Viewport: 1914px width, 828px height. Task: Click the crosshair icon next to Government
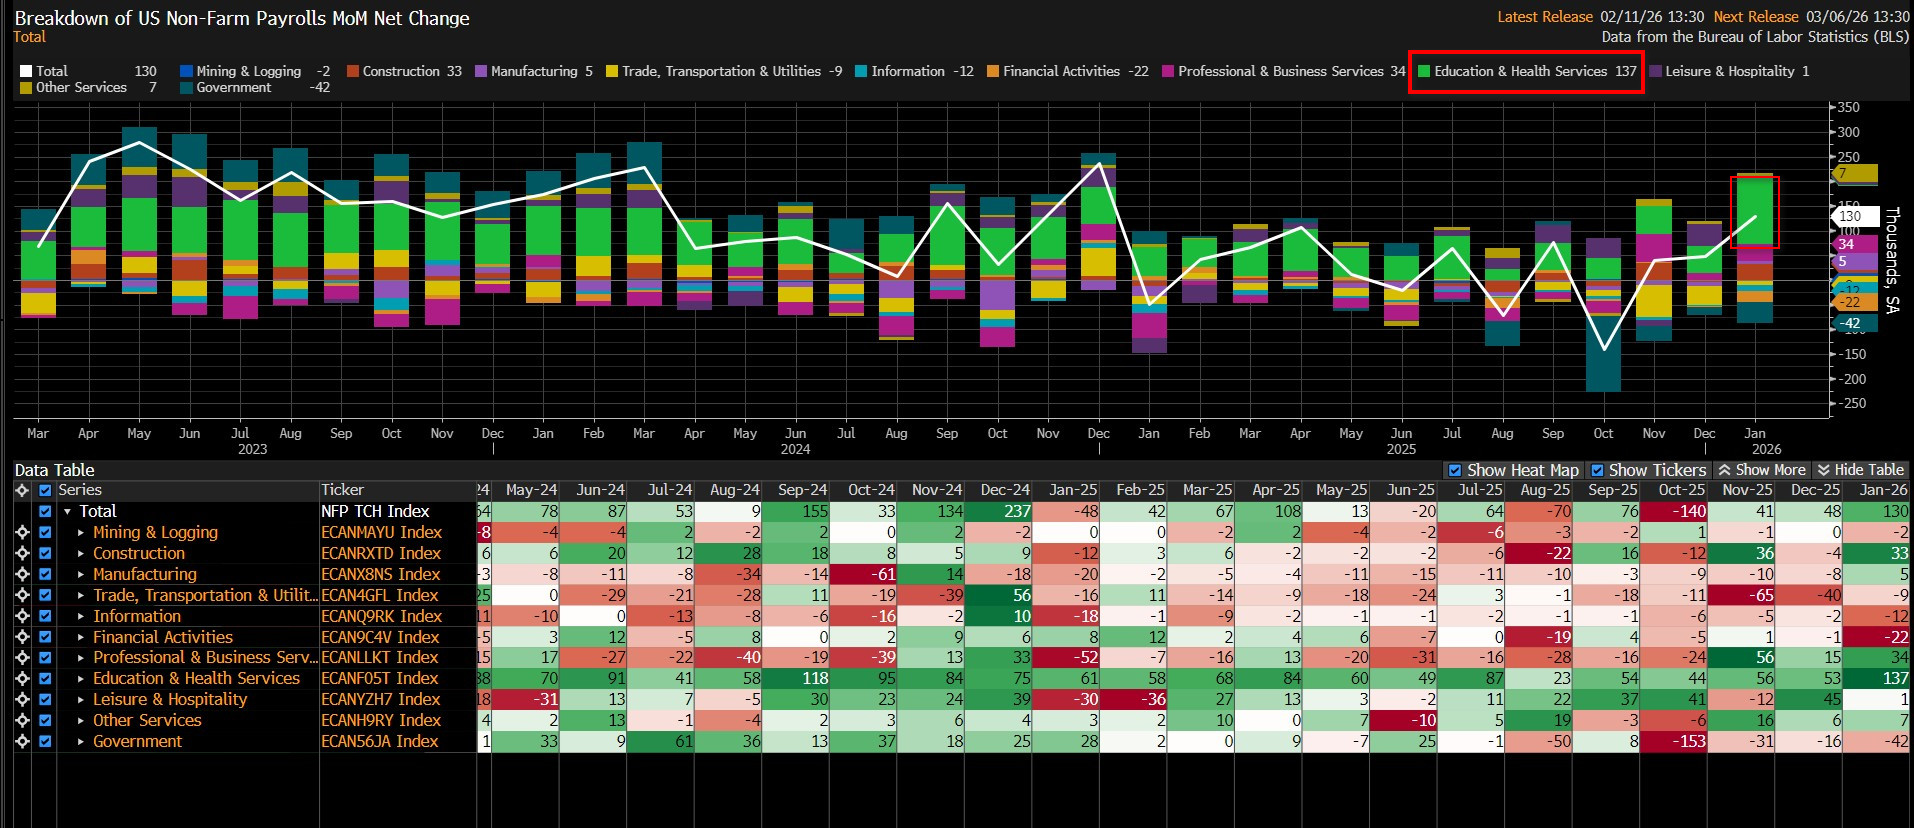tap(22, 742)
